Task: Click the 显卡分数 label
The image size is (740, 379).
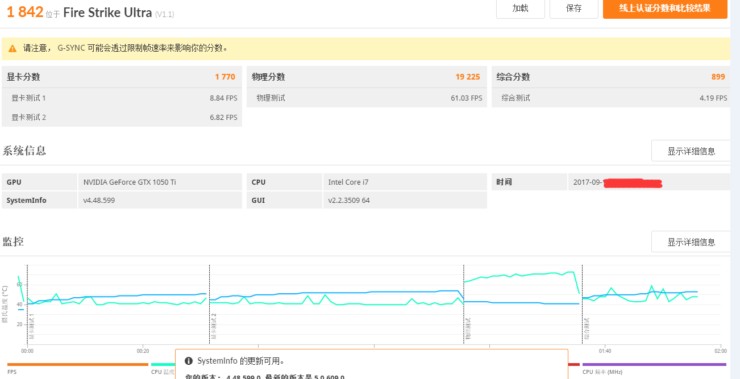Action: pyautogui.click(x=23, y=77)
